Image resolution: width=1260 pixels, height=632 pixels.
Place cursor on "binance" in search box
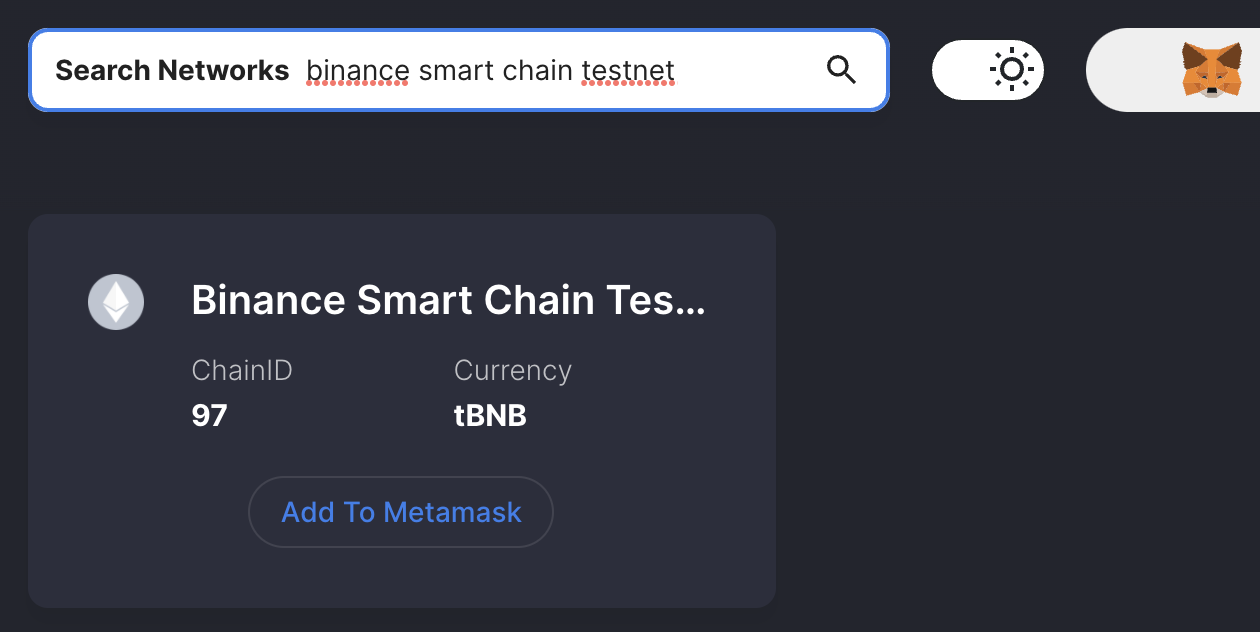[x=358, y=71]
